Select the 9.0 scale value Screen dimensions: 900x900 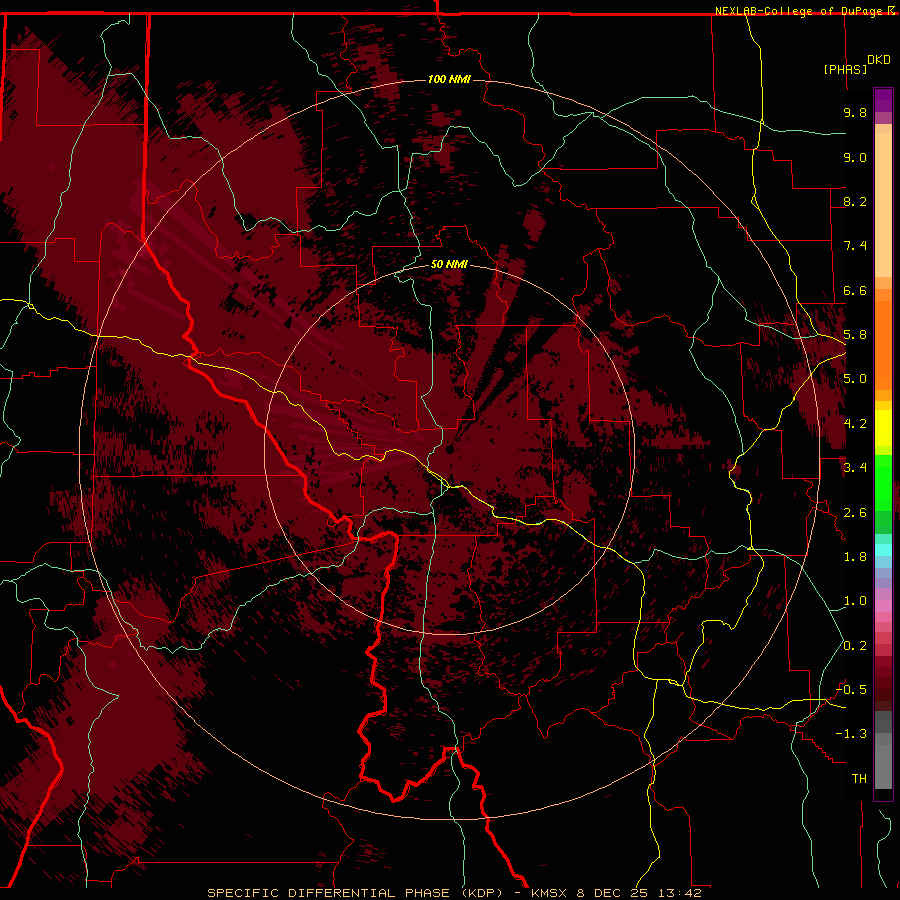(855, 157)
